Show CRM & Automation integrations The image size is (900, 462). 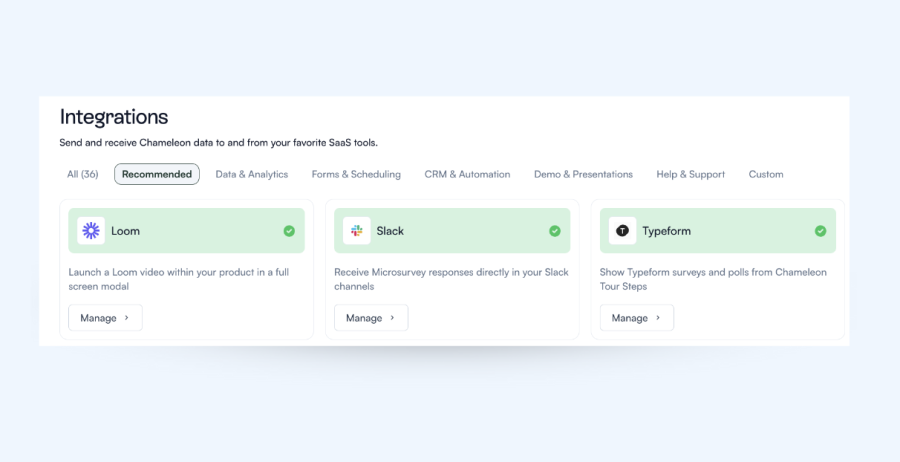tap(467, 174)
